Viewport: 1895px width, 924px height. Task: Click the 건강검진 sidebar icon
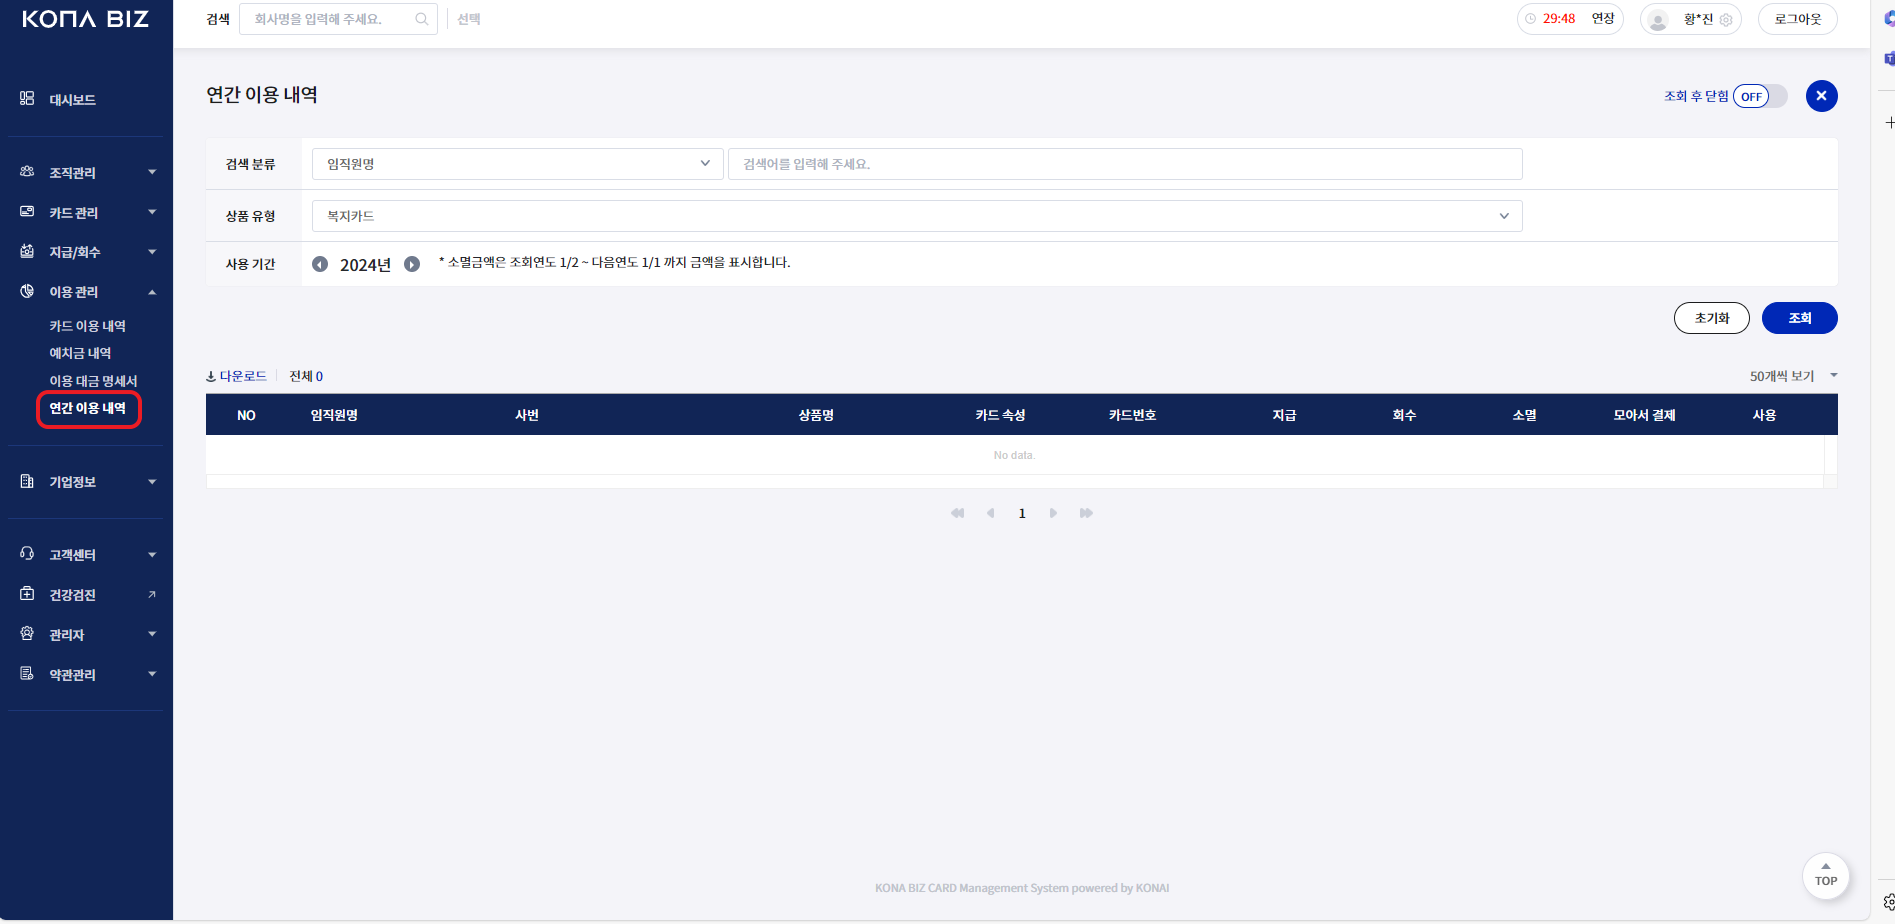(27, 594)
